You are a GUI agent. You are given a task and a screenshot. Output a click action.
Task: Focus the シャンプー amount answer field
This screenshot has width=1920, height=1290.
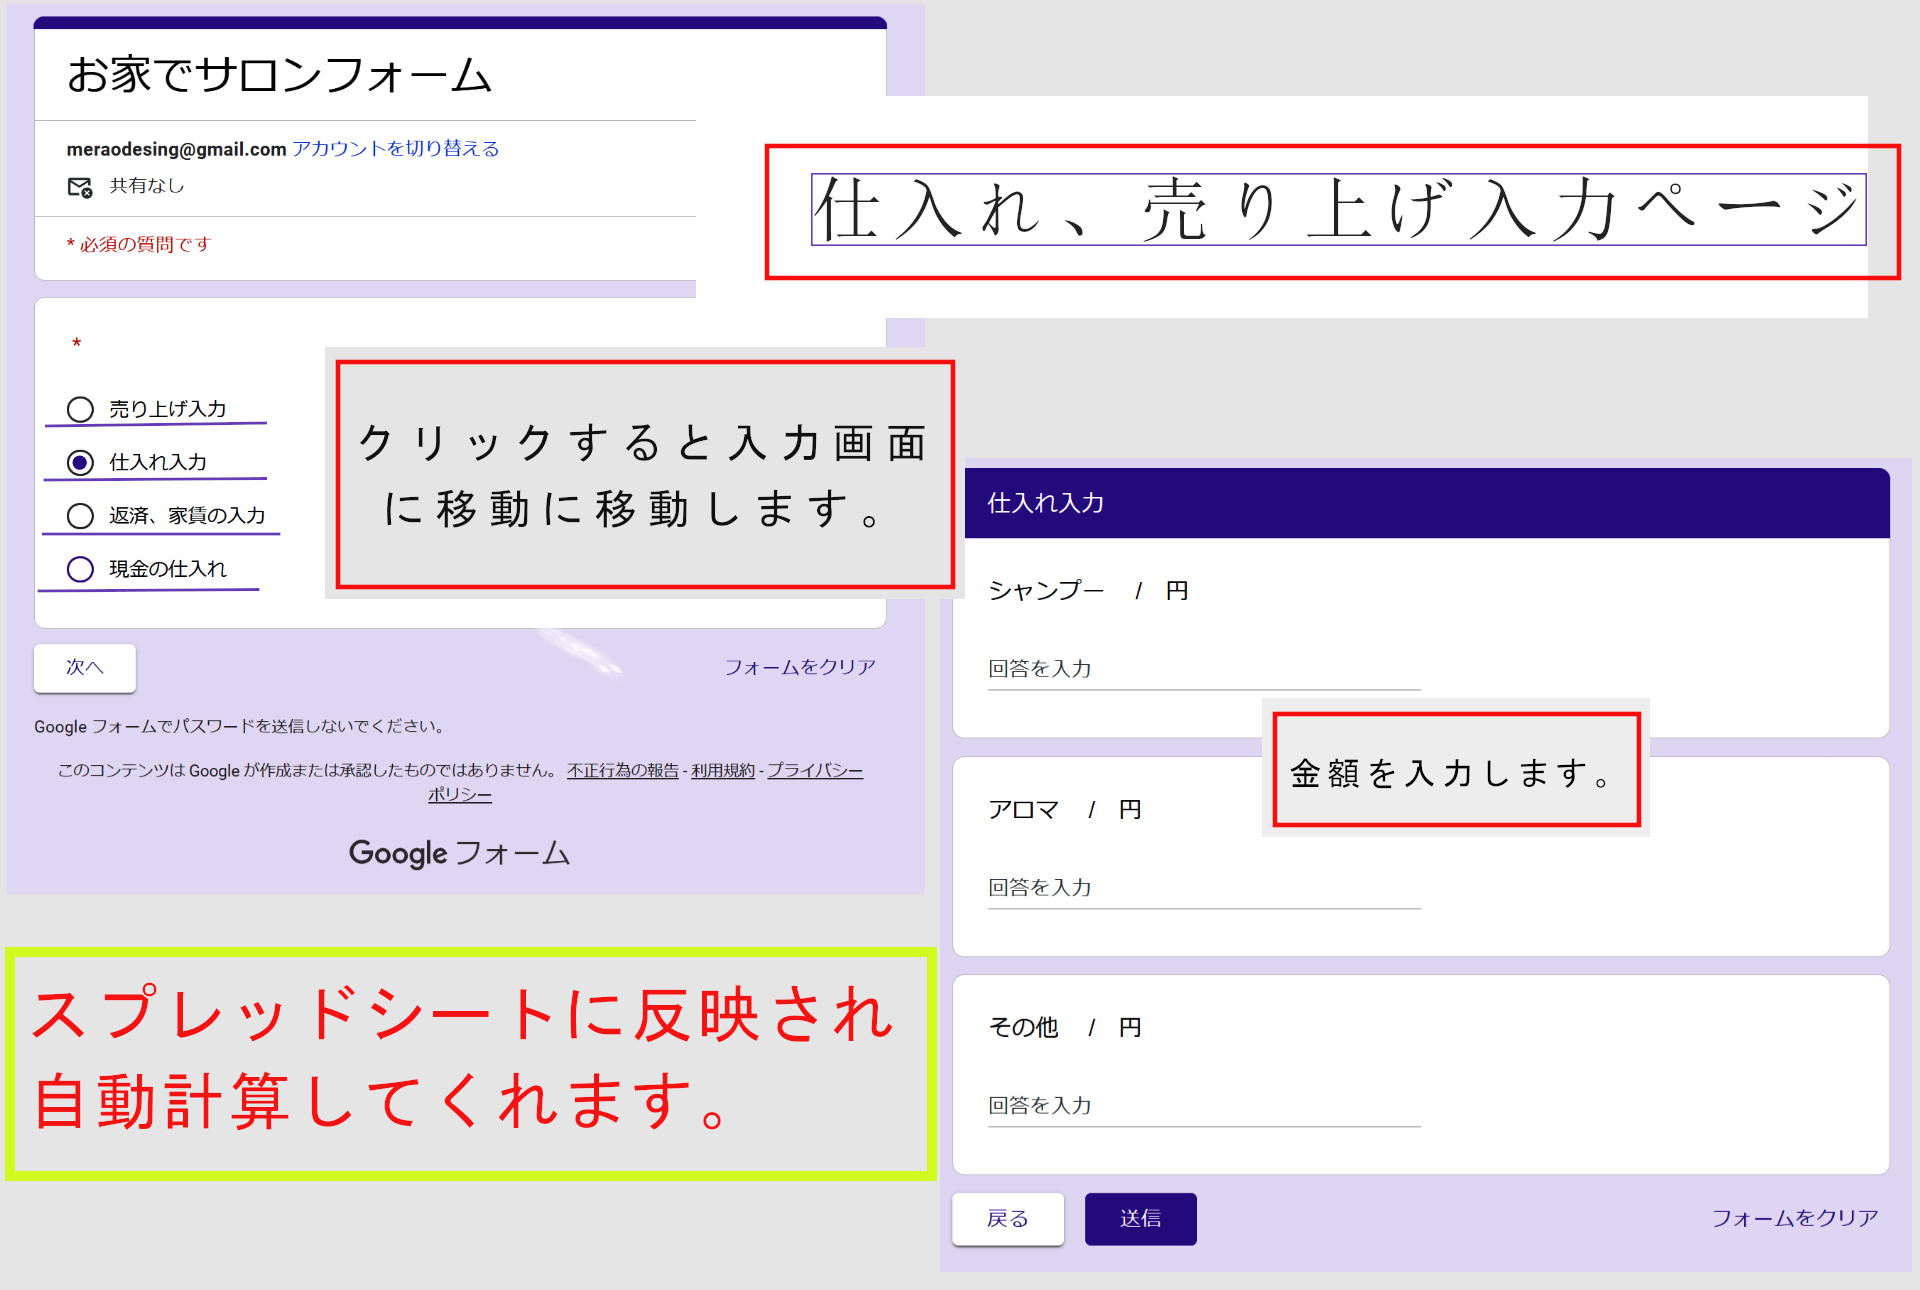click(1203, 669)
